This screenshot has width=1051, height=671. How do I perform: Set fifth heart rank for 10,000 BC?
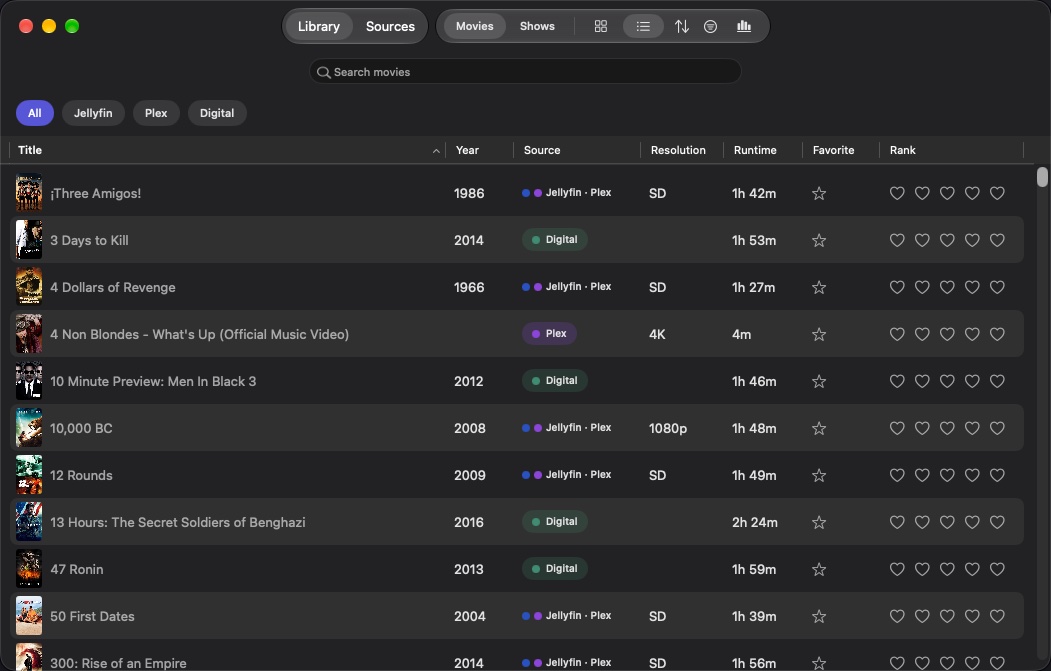[997, 428]
